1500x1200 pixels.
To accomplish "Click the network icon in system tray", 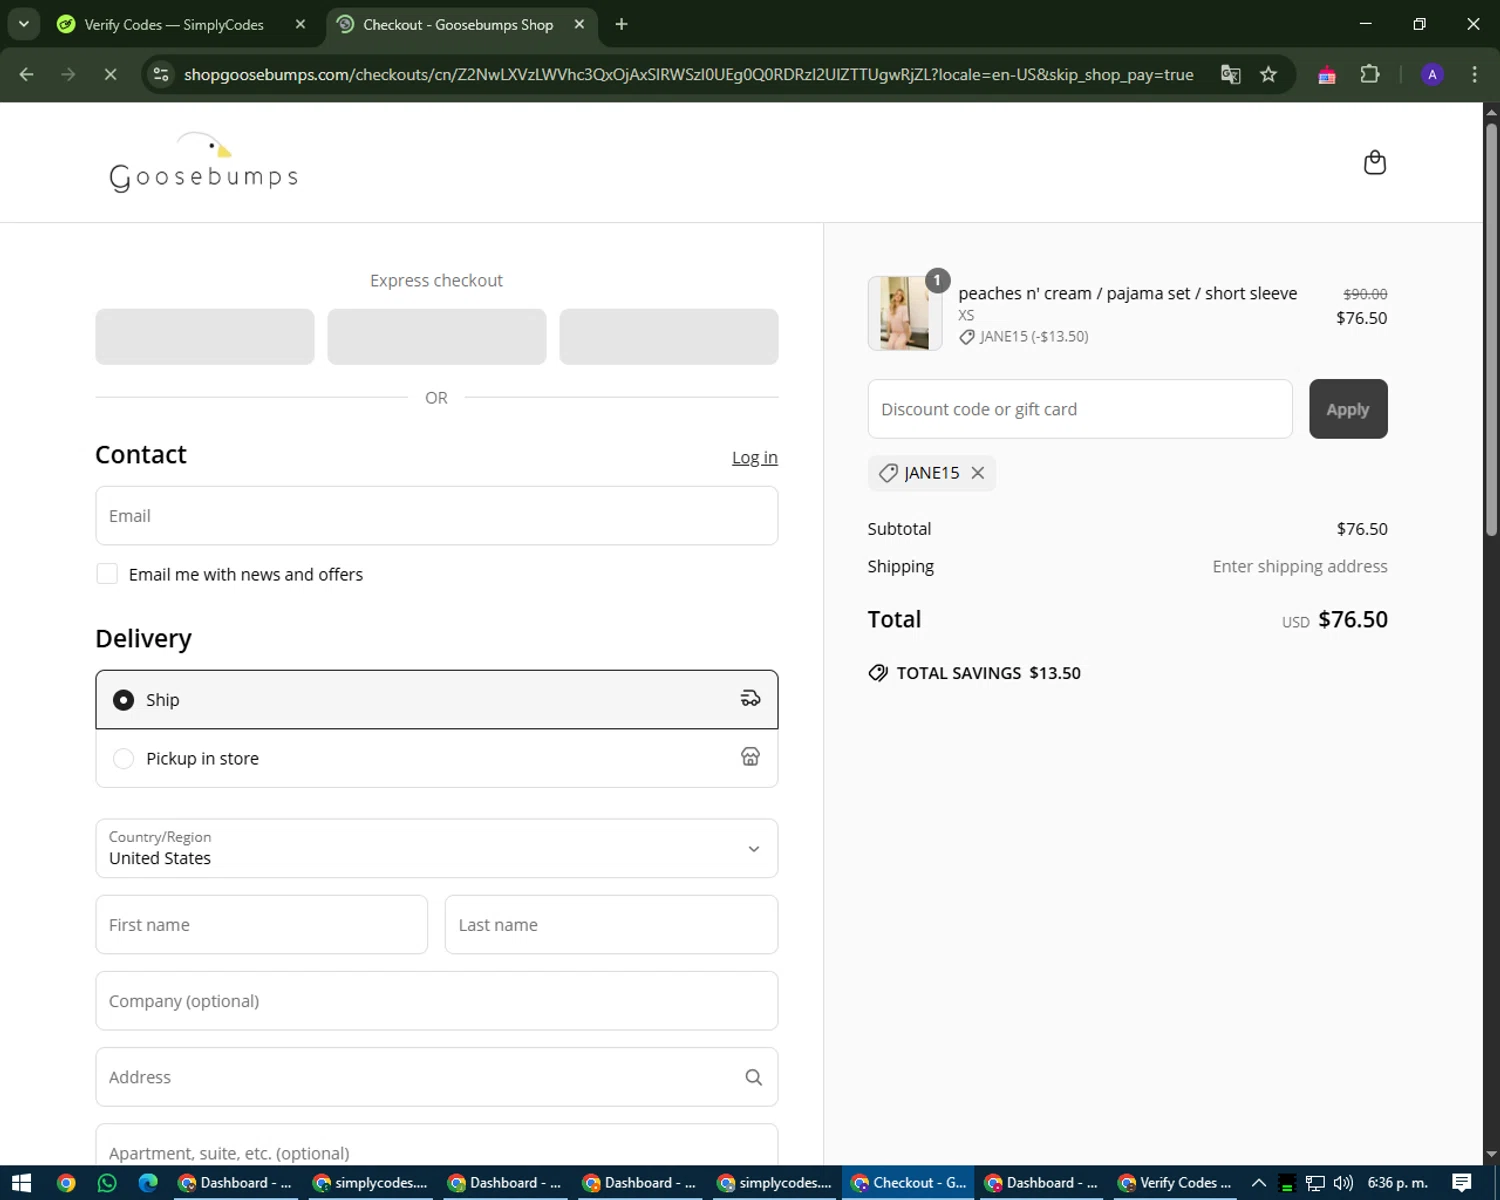I will (x=1315, y=1183).
